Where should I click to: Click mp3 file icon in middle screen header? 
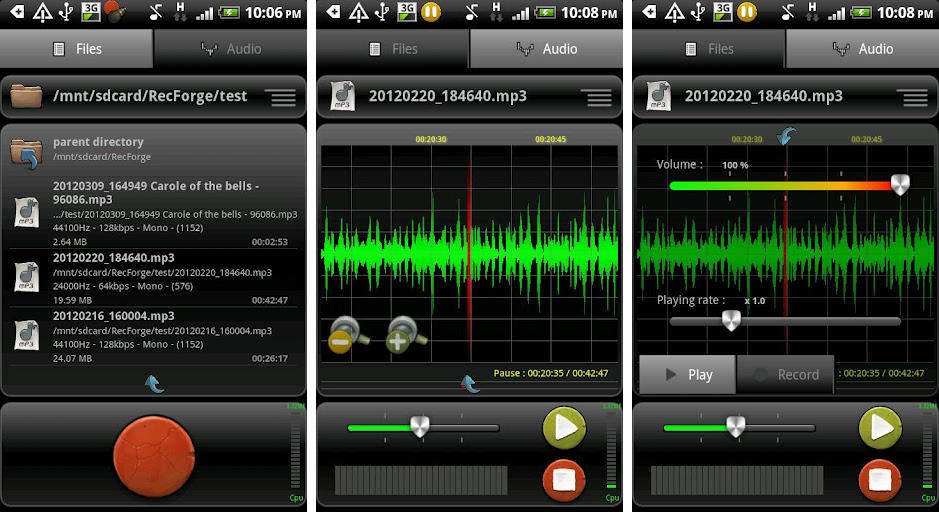click(x=343, y=96)
